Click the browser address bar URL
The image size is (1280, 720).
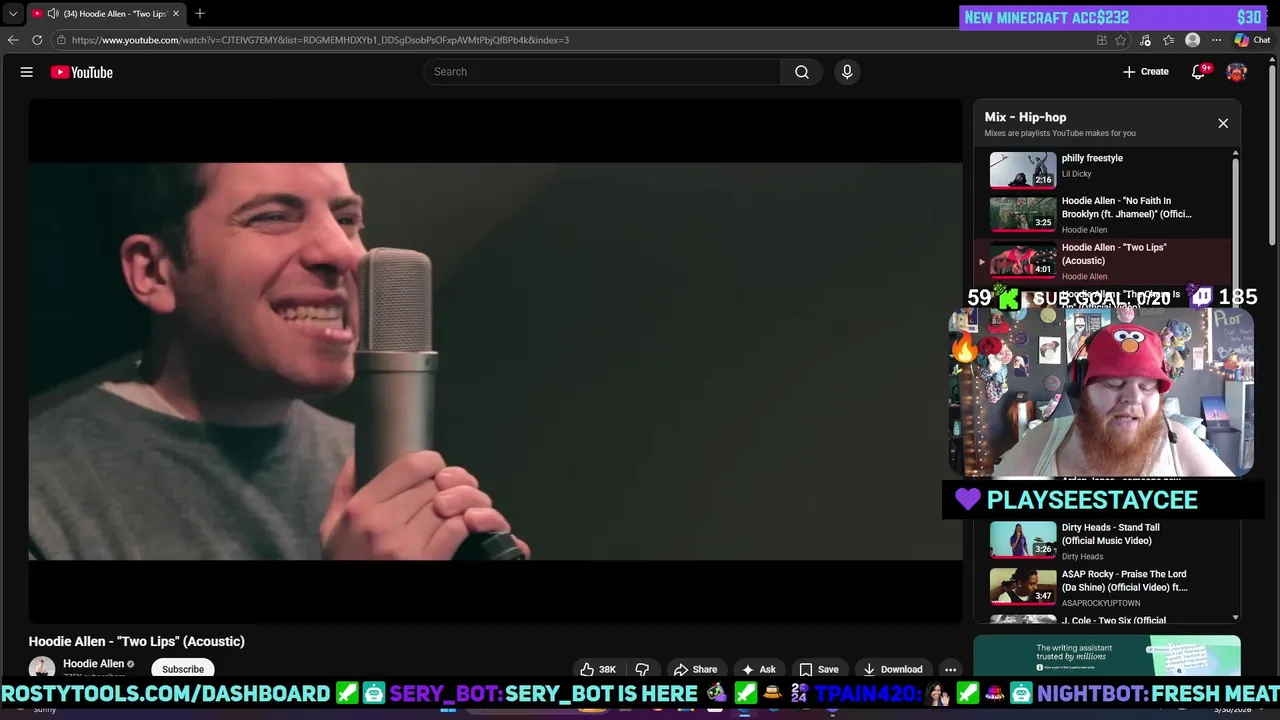[x=320, y=40]
